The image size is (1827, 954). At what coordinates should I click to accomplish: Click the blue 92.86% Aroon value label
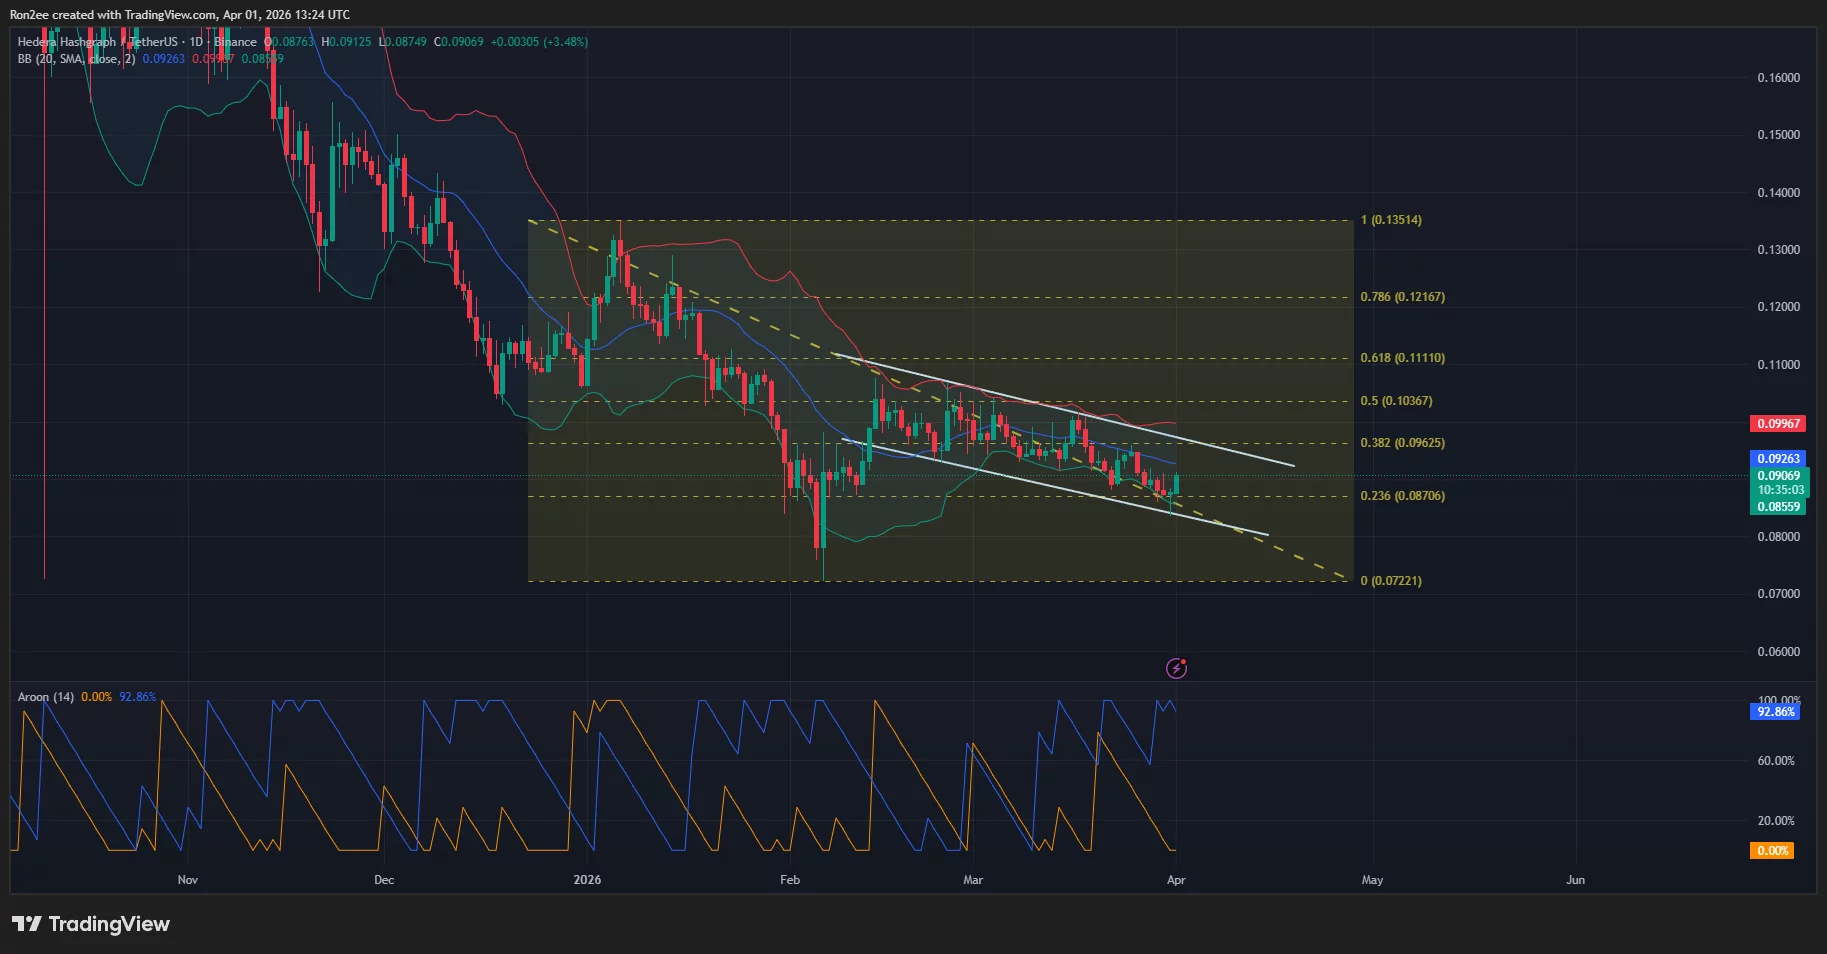tap(1774, 712)
